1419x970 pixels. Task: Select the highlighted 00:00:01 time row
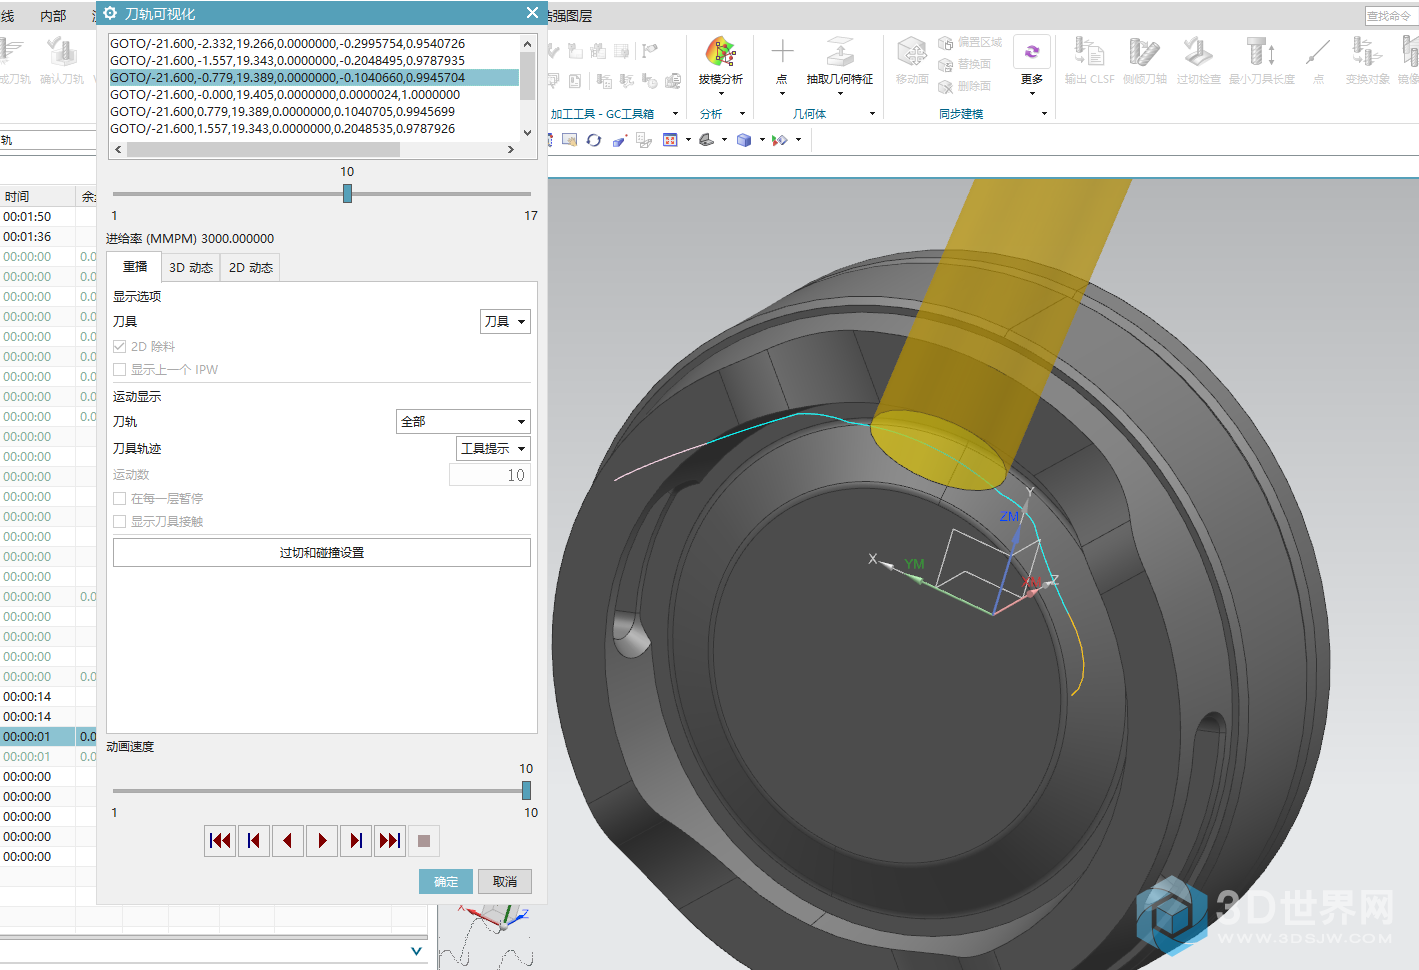(38, 736)
